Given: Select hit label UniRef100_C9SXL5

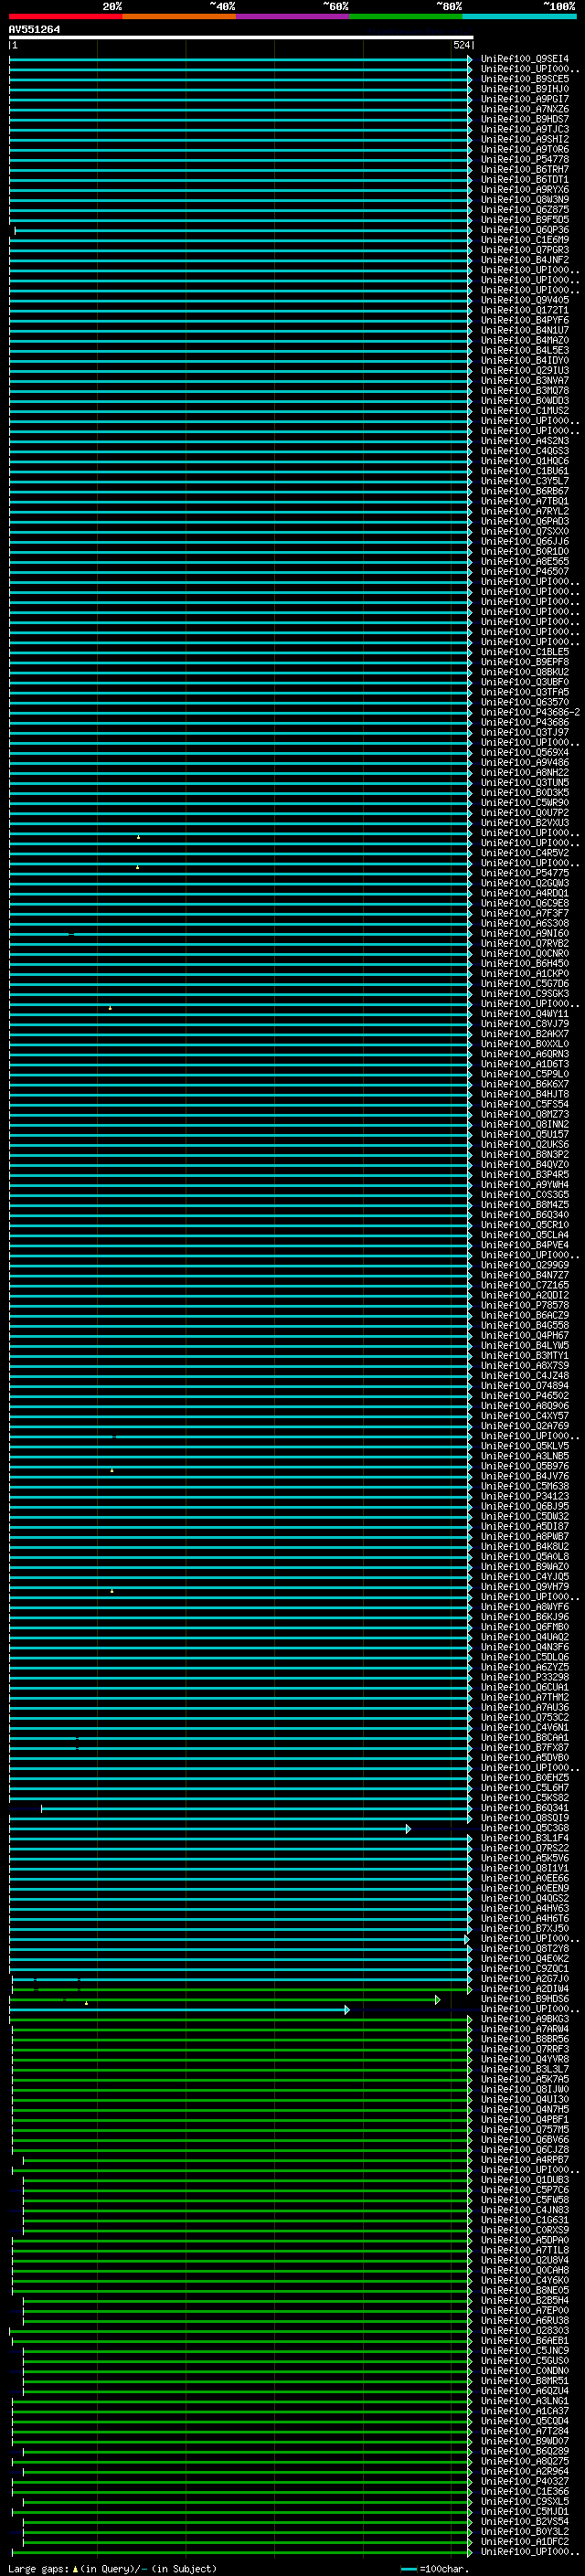Looking at the screenshot, I should coord(525,2501).
